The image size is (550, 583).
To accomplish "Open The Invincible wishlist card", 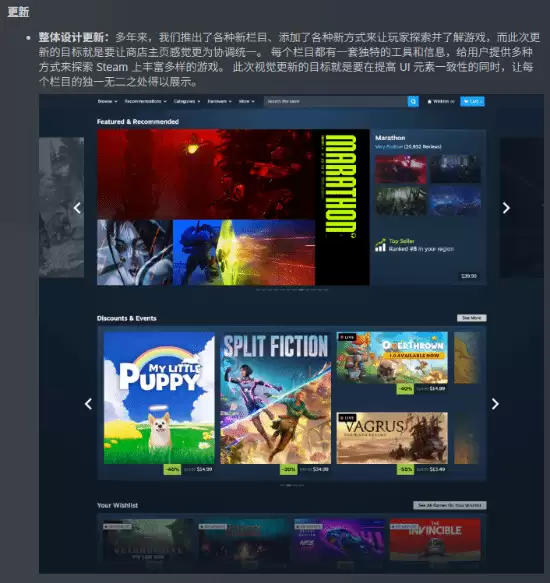I will pyautogui.click(x=435, y=540).
